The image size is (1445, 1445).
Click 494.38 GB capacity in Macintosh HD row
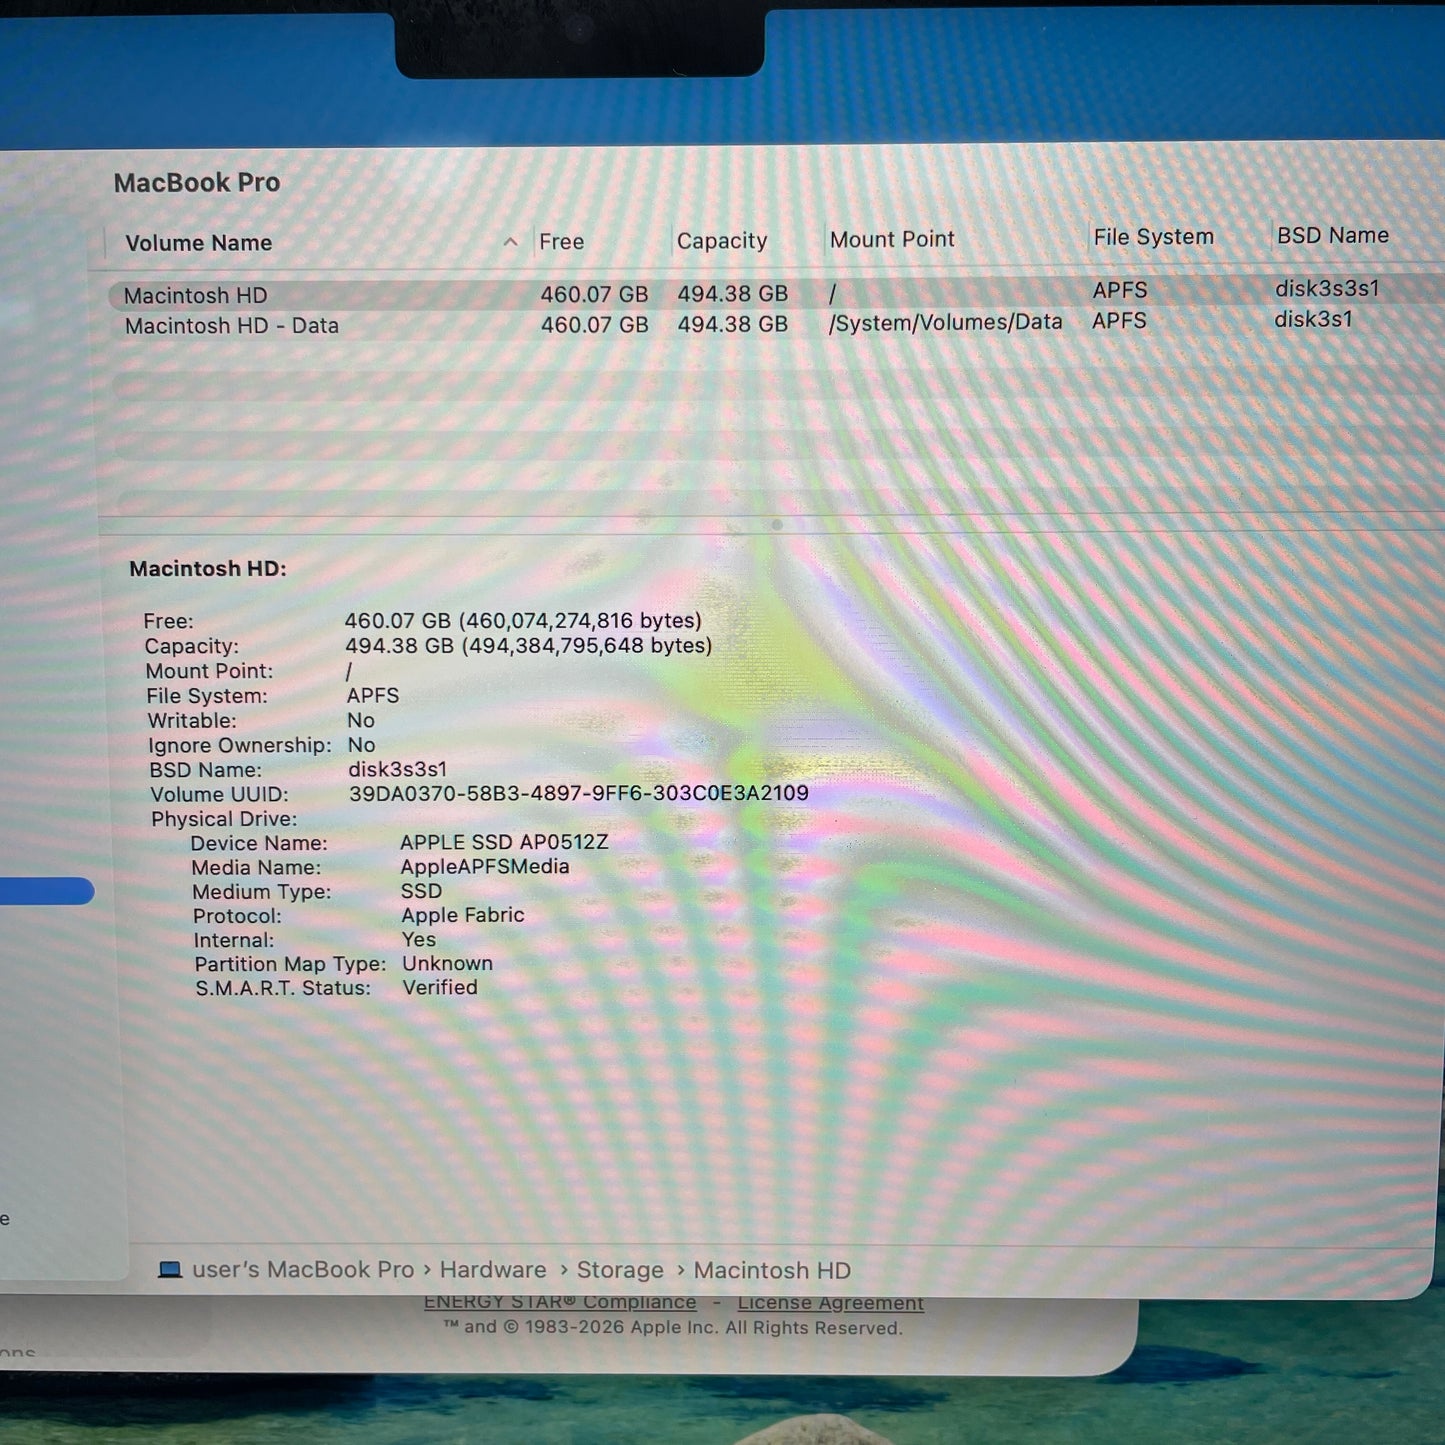point(732,294)
